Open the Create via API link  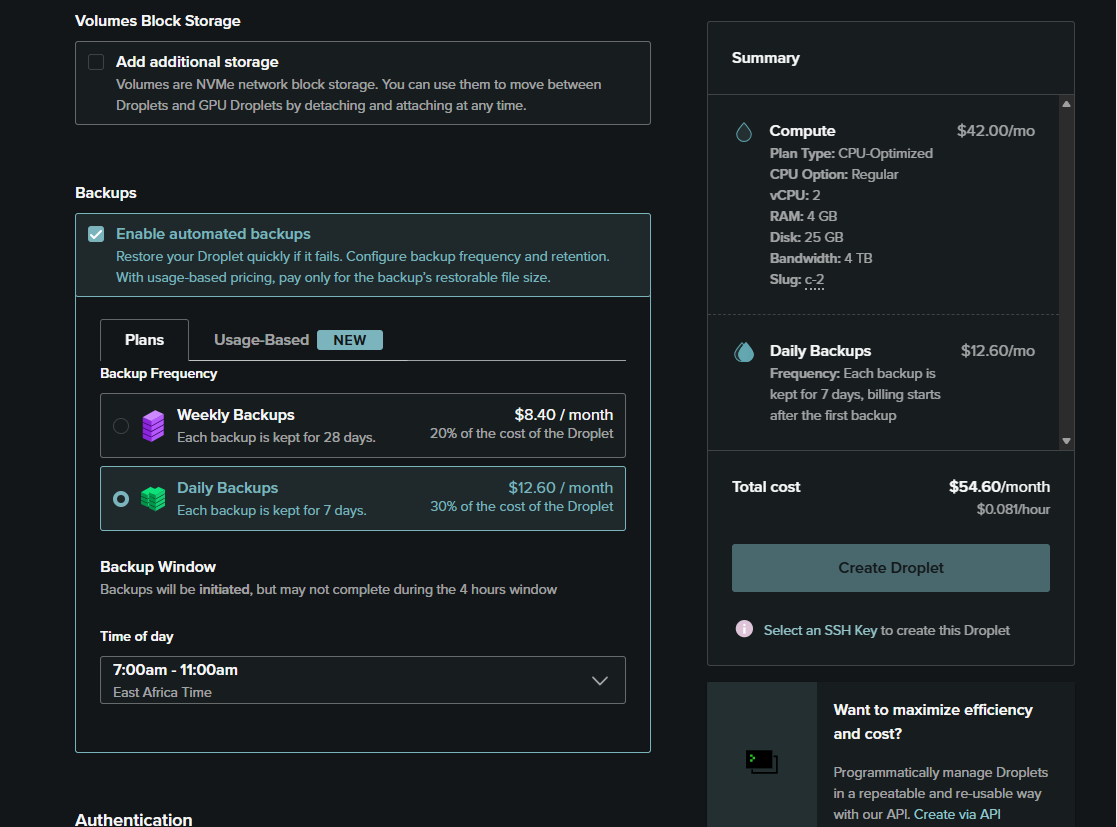(957, 814)
